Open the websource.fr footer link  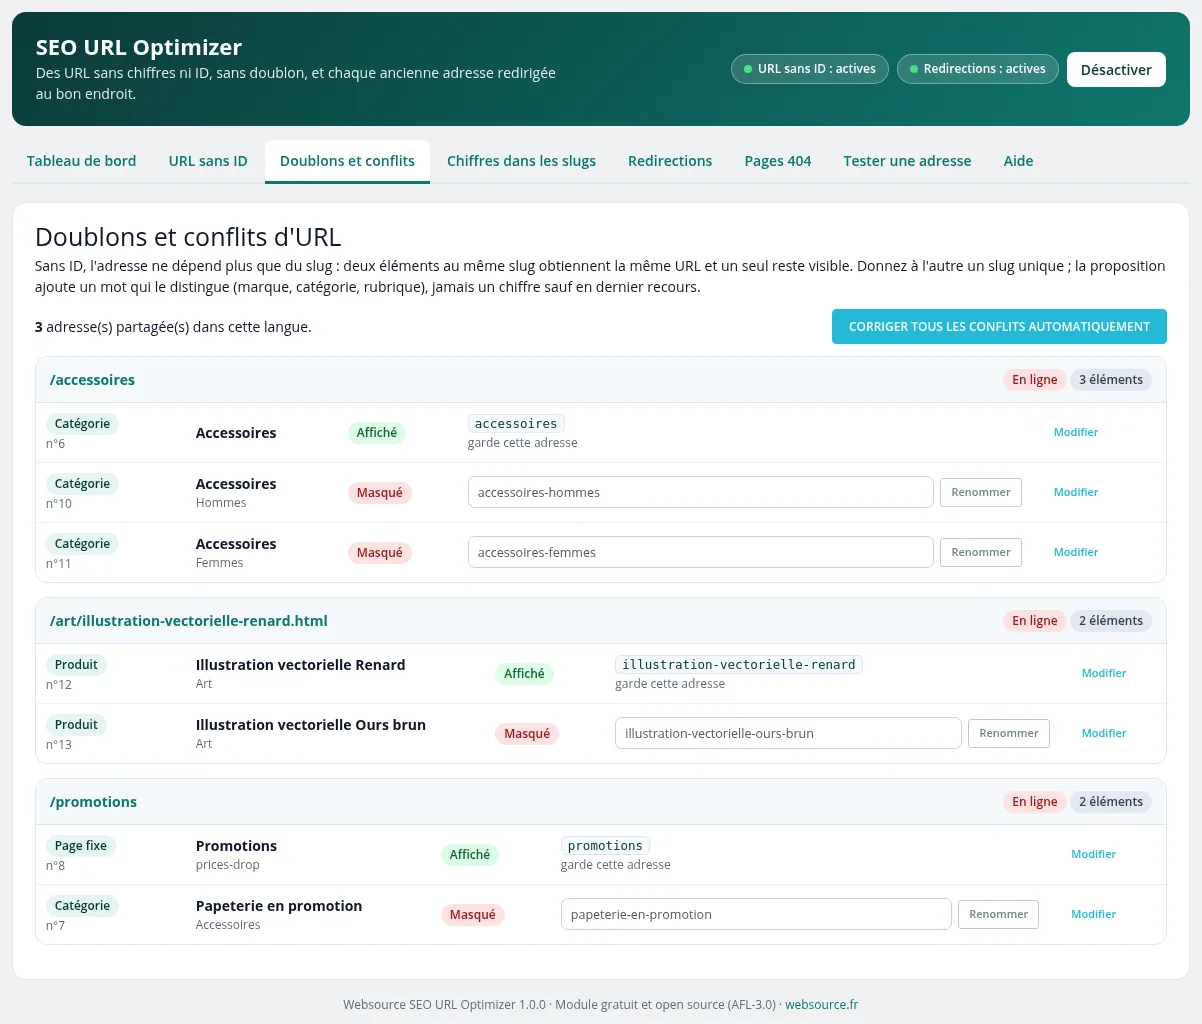coord(821,1004)
